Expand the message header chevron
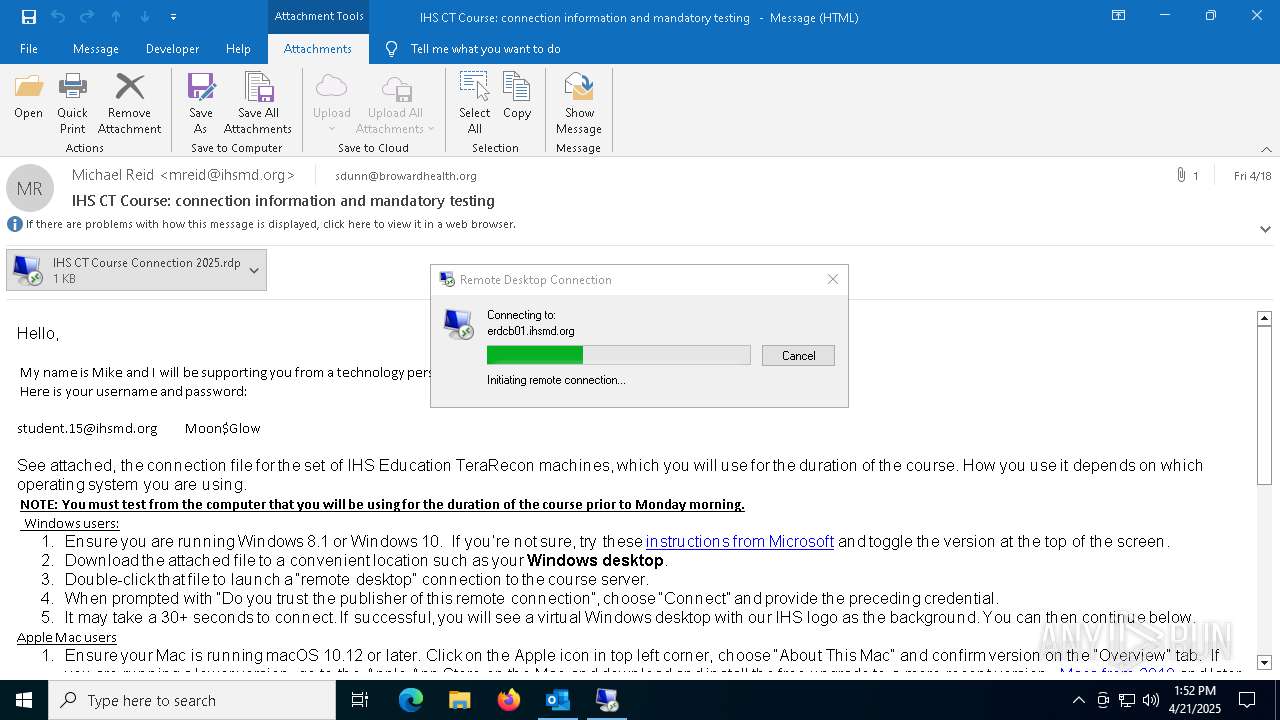This screenshot has height=720, width=1280. click(1265, 229)
